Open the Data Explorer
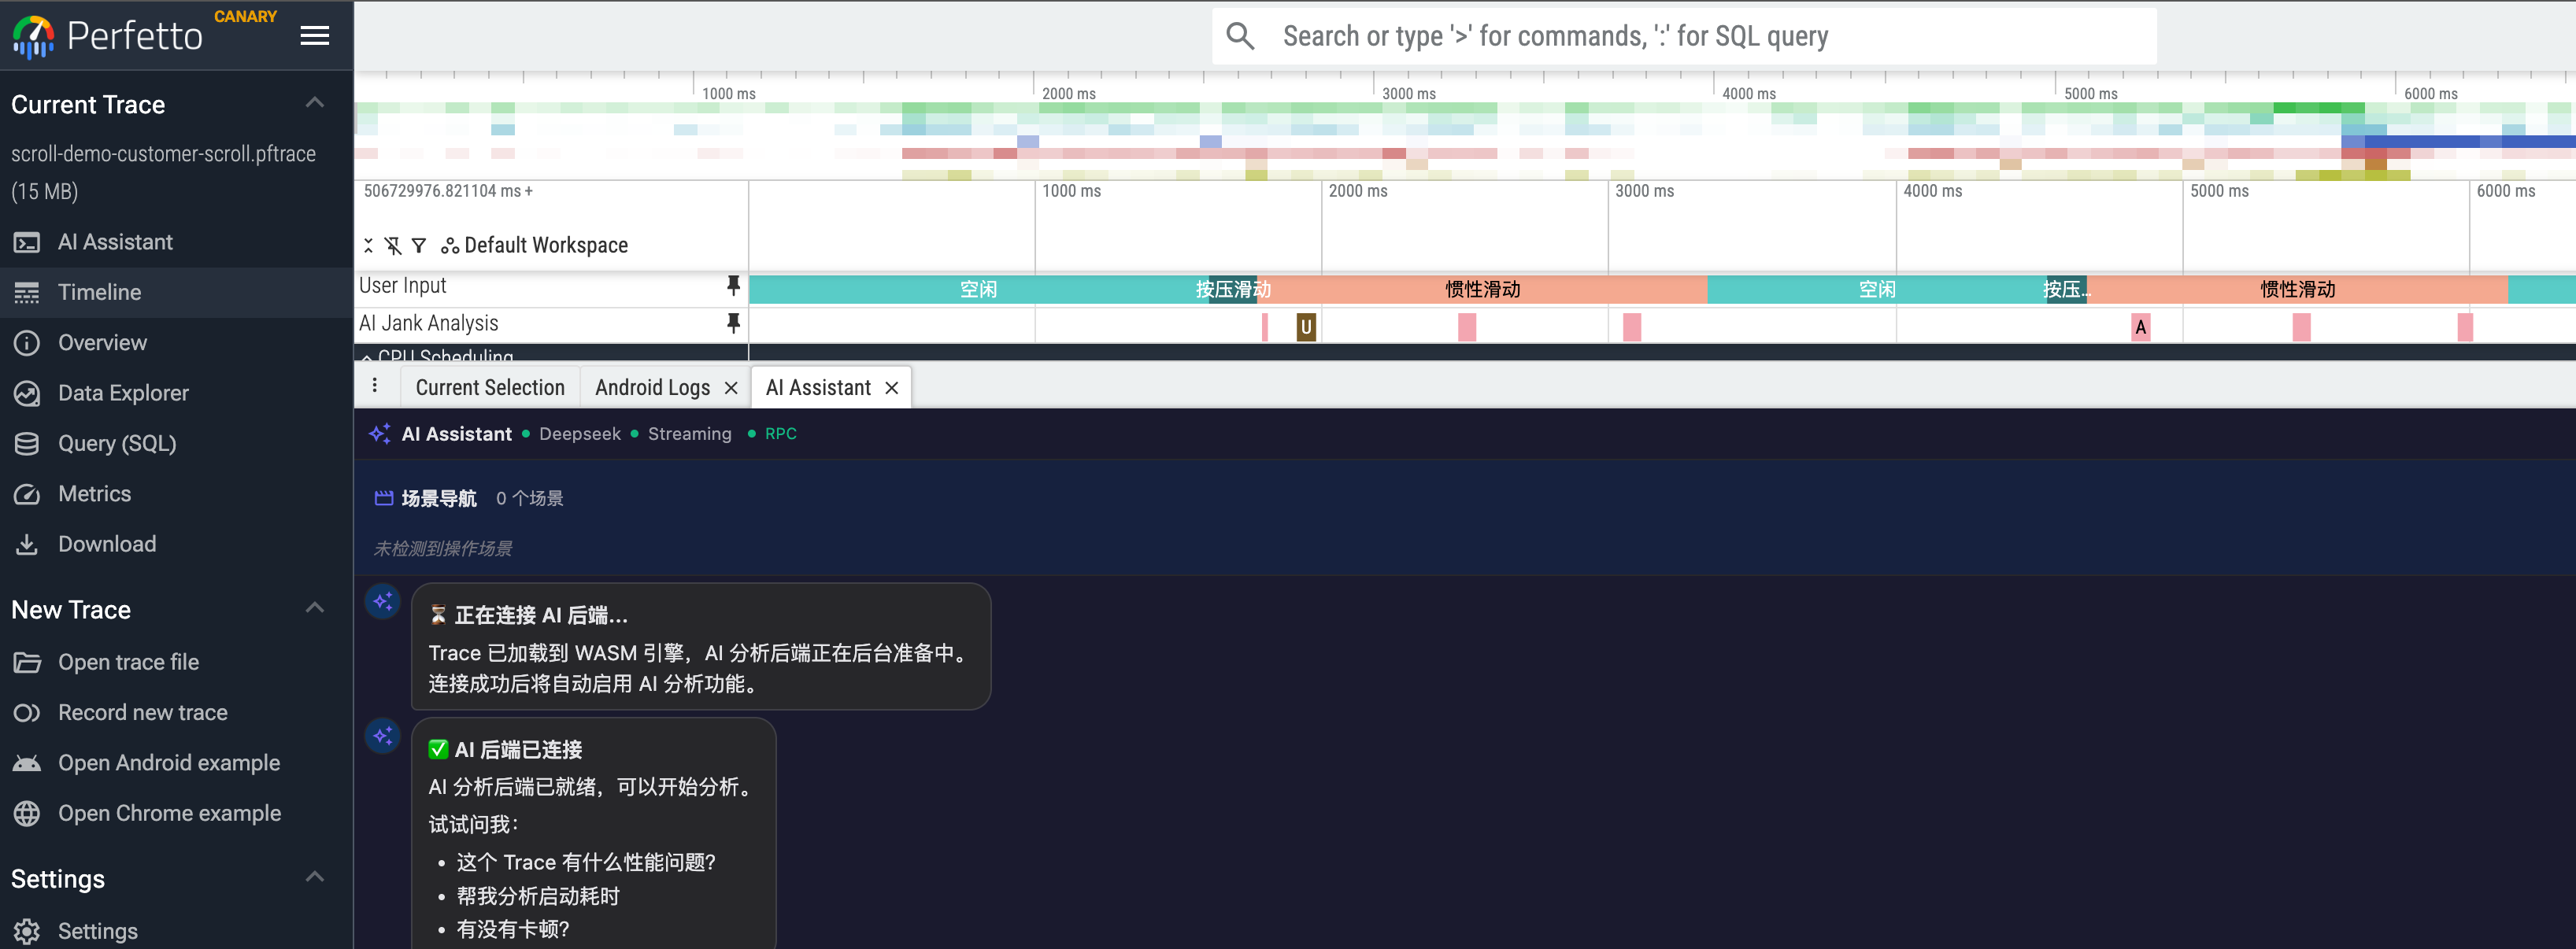This screenshot has height=949, width=2576. pyautogui.click(x=122, y=392)
